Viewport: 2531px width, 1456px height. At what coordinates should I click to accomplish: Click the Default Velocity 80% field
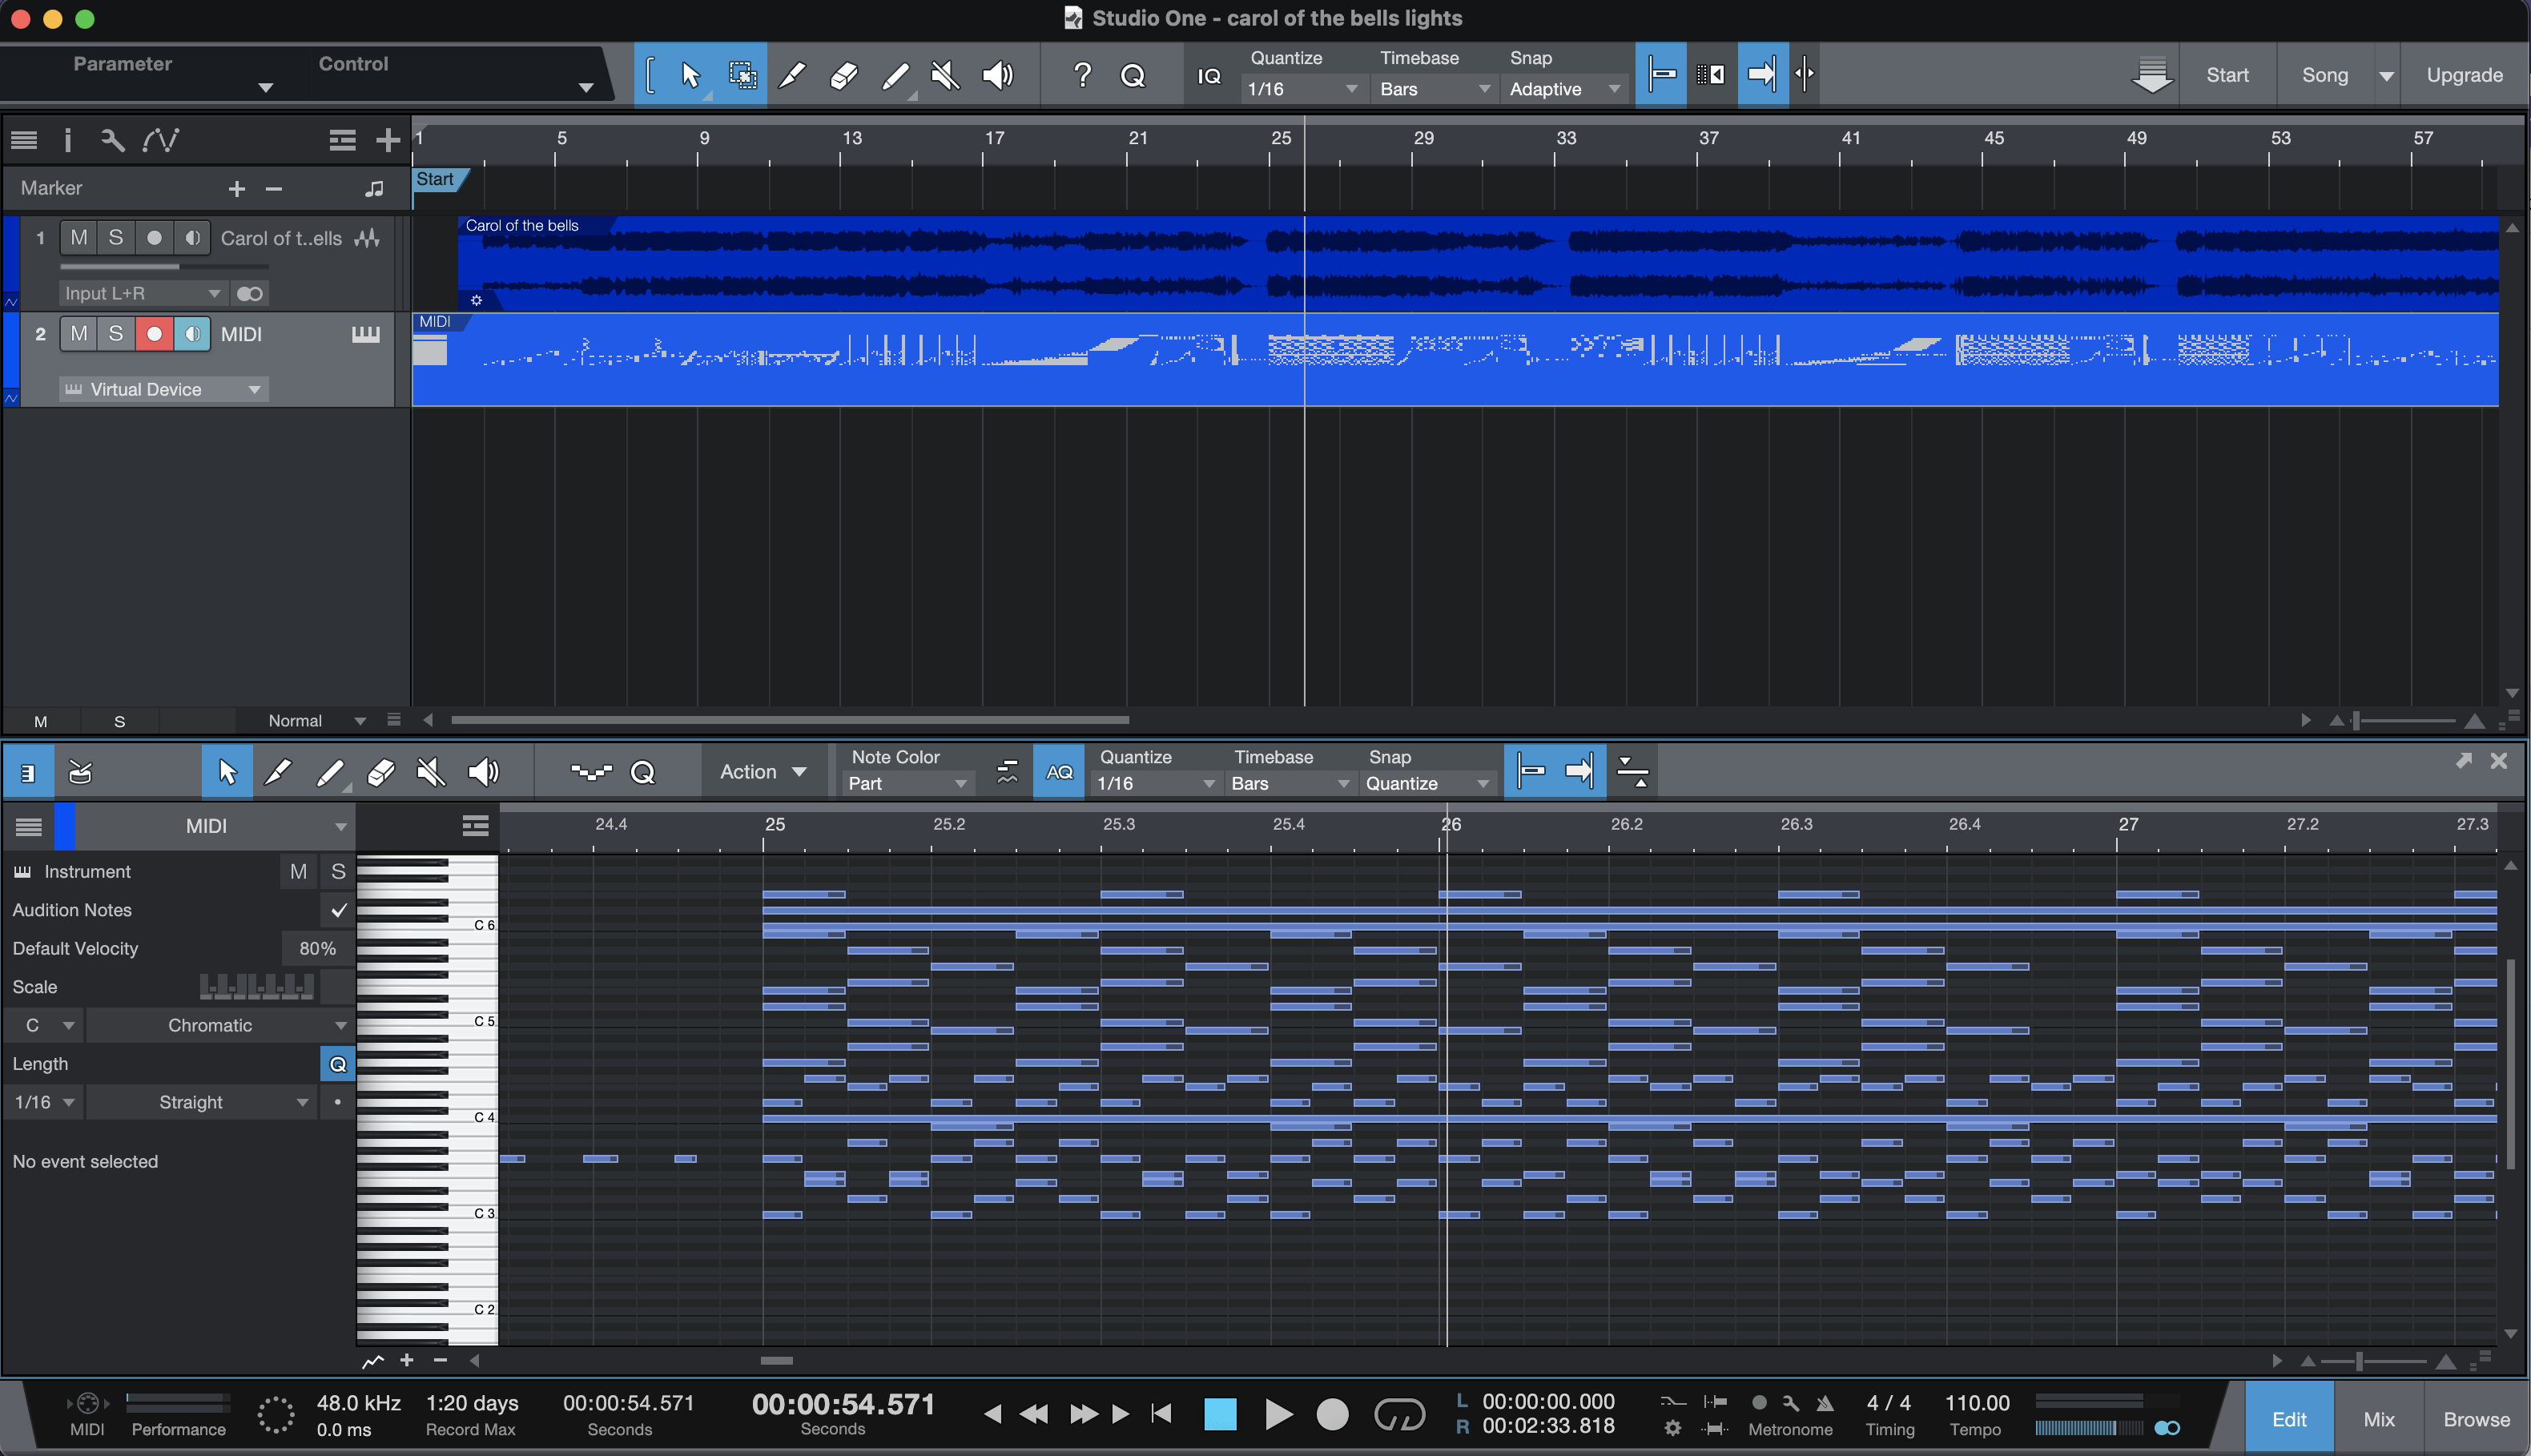317,948
